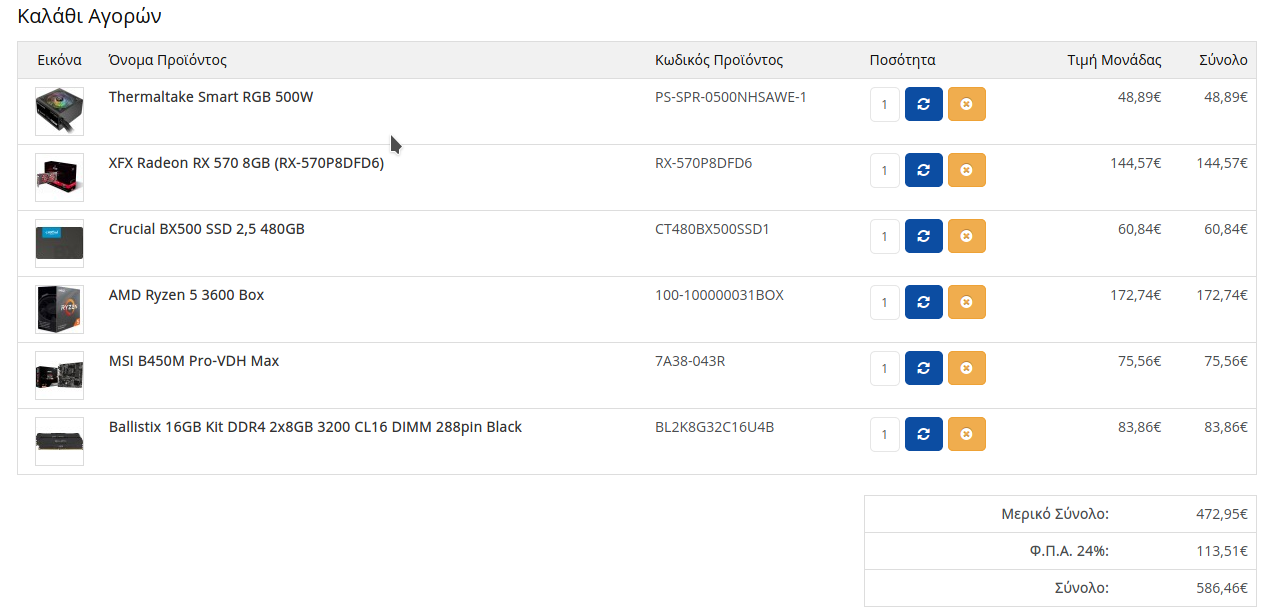Refresh Crucial BX500 SSD quantity
1261x611 pixels.
[x=923, y=236]
